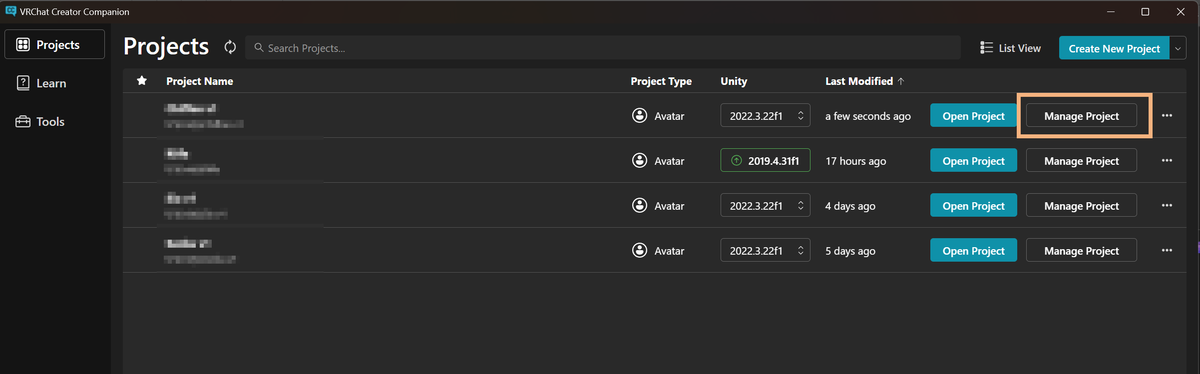Refresh the projects list with circular arrows icon
Viewport: 1200px width, 374px height.
click(x=230, y=47)
